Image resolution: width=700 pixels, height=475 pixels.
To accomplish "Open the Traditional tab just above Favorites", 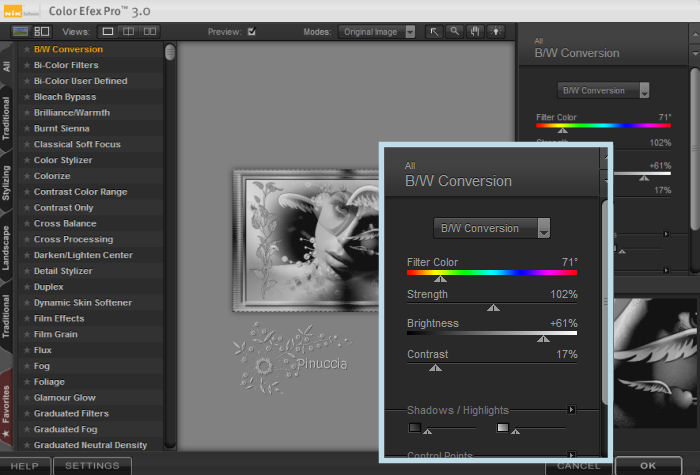I will click(x=6, y=316).
